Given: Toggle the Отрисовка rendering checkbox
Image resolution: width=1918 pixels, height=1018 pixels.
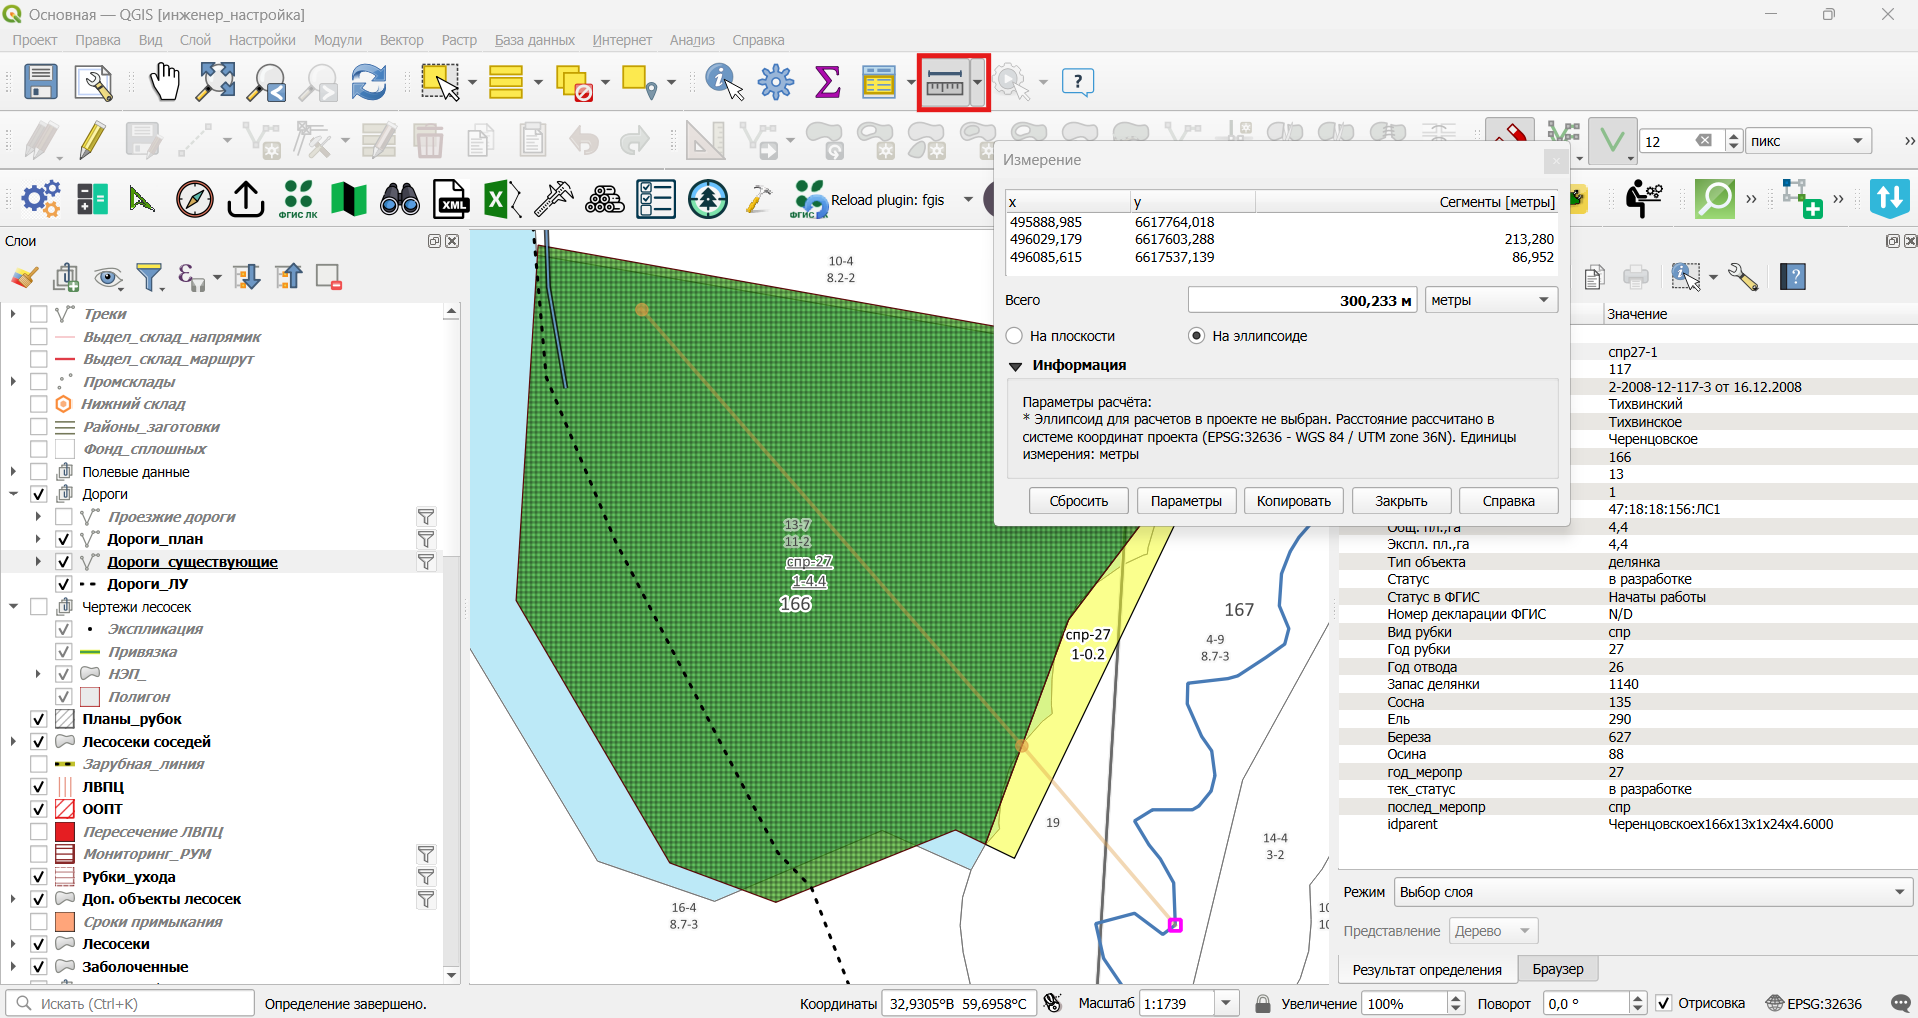Looking at the screenshot, I should pyautogui.click(x=1664, y=1003).
